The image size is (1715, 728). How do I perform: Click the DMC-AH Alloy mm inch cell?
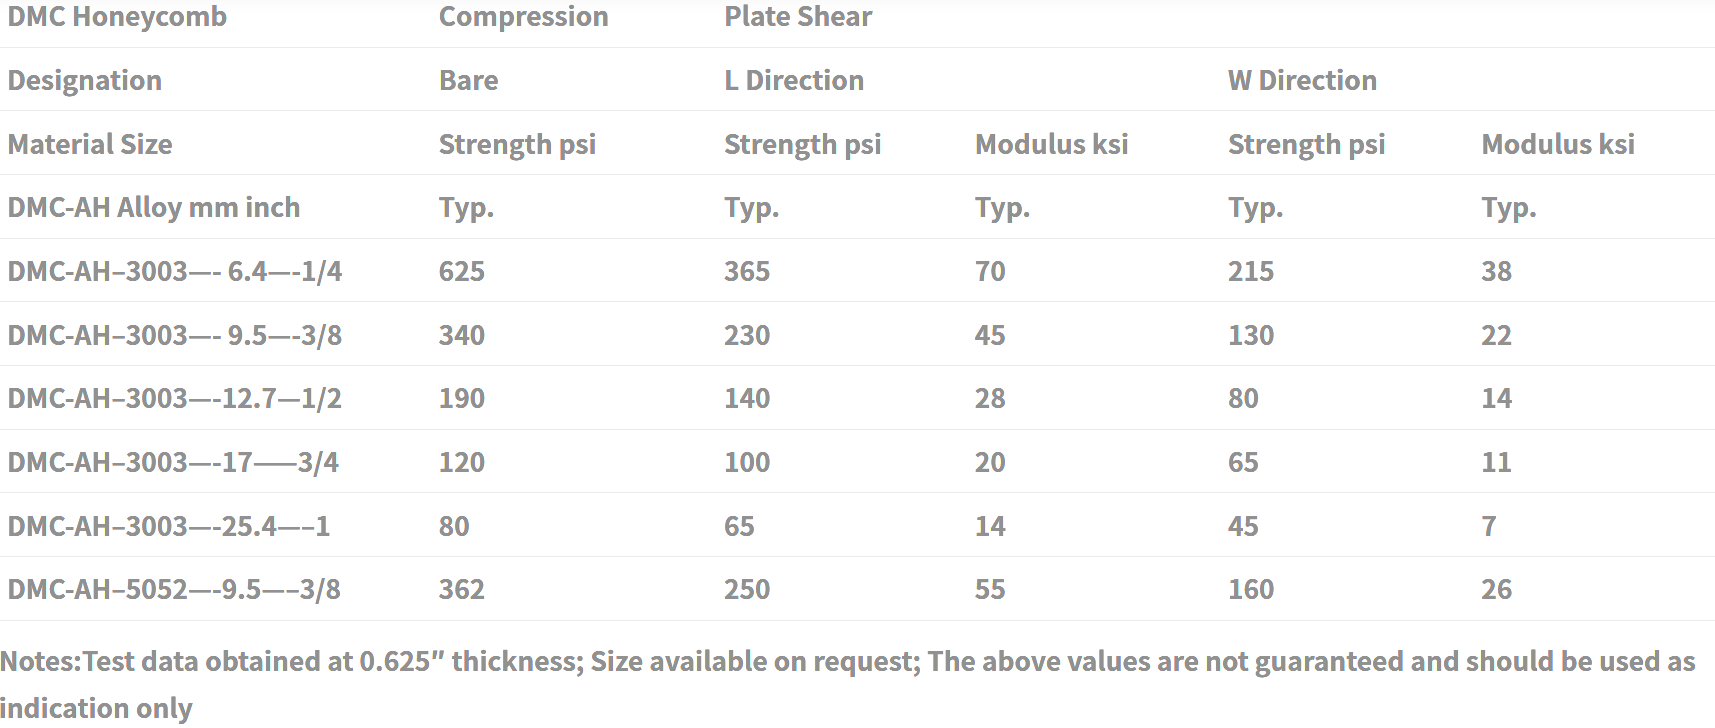pyautogui.click(x=154, y=207)
